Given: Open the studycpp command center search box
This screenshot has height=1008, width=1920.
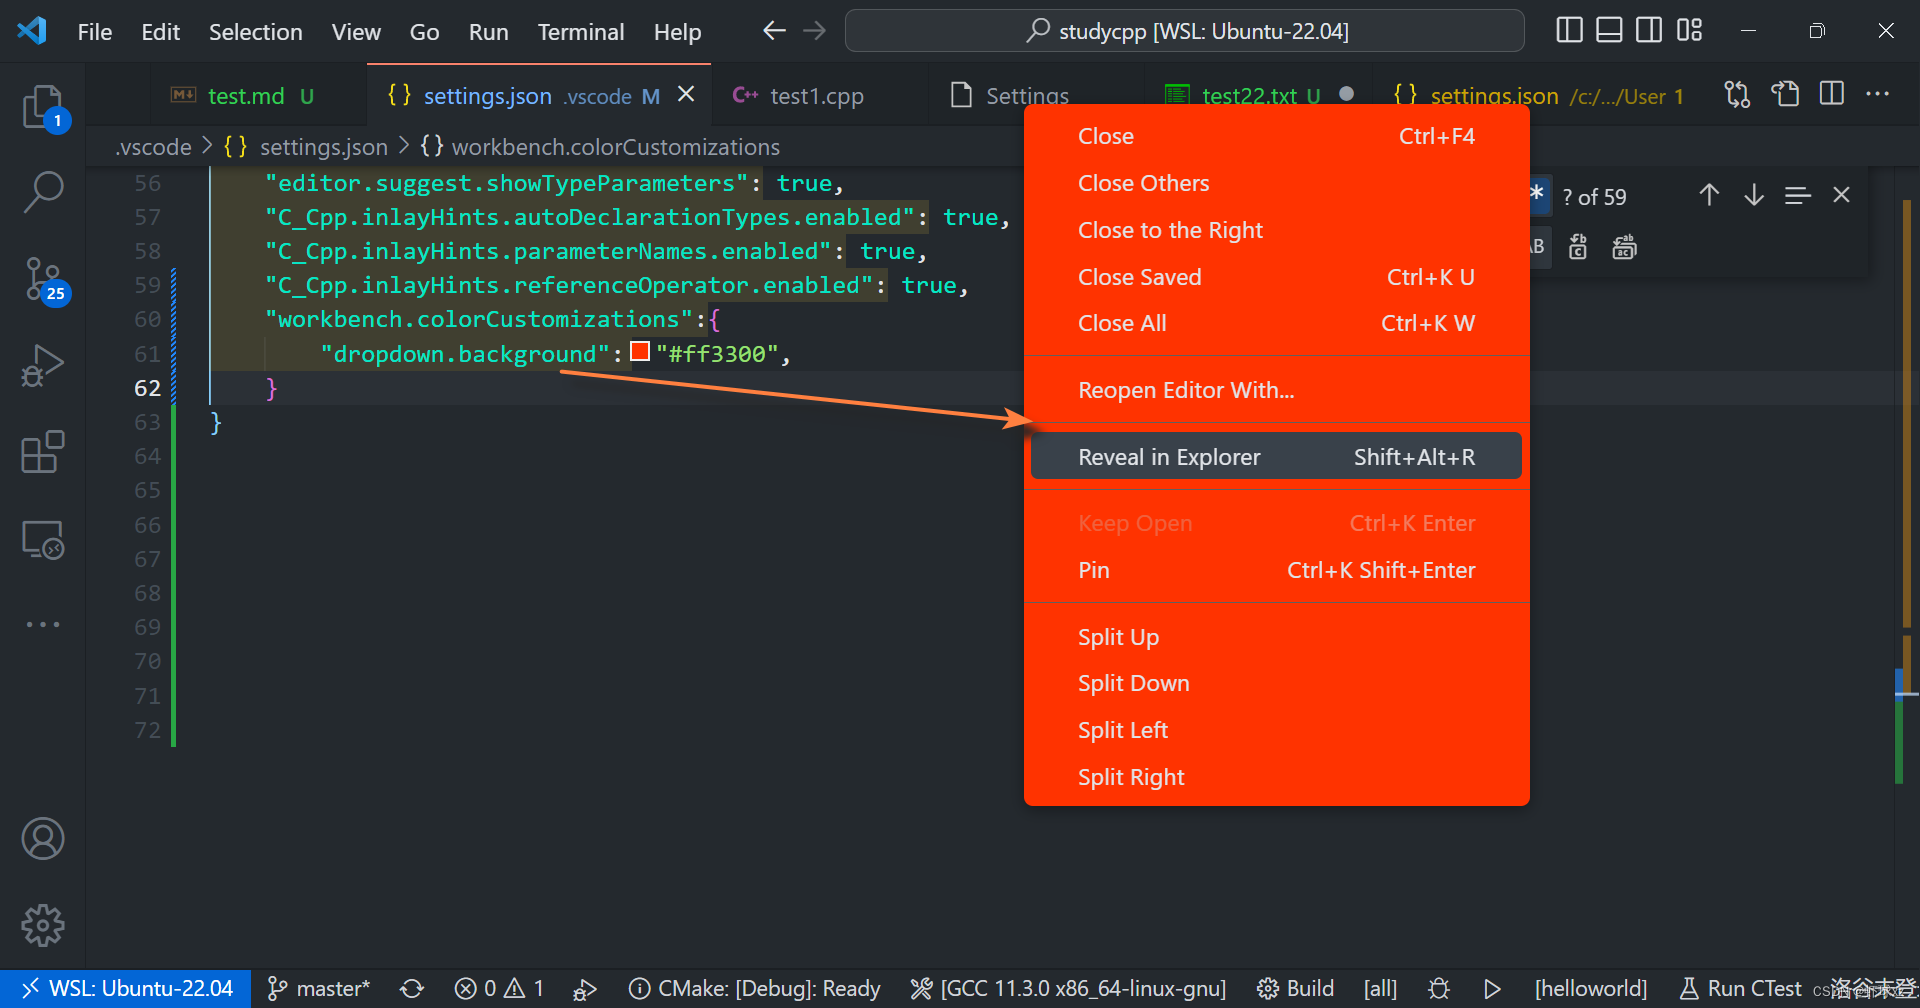Looking at the screenshot, I should [x=1185, y=31].
